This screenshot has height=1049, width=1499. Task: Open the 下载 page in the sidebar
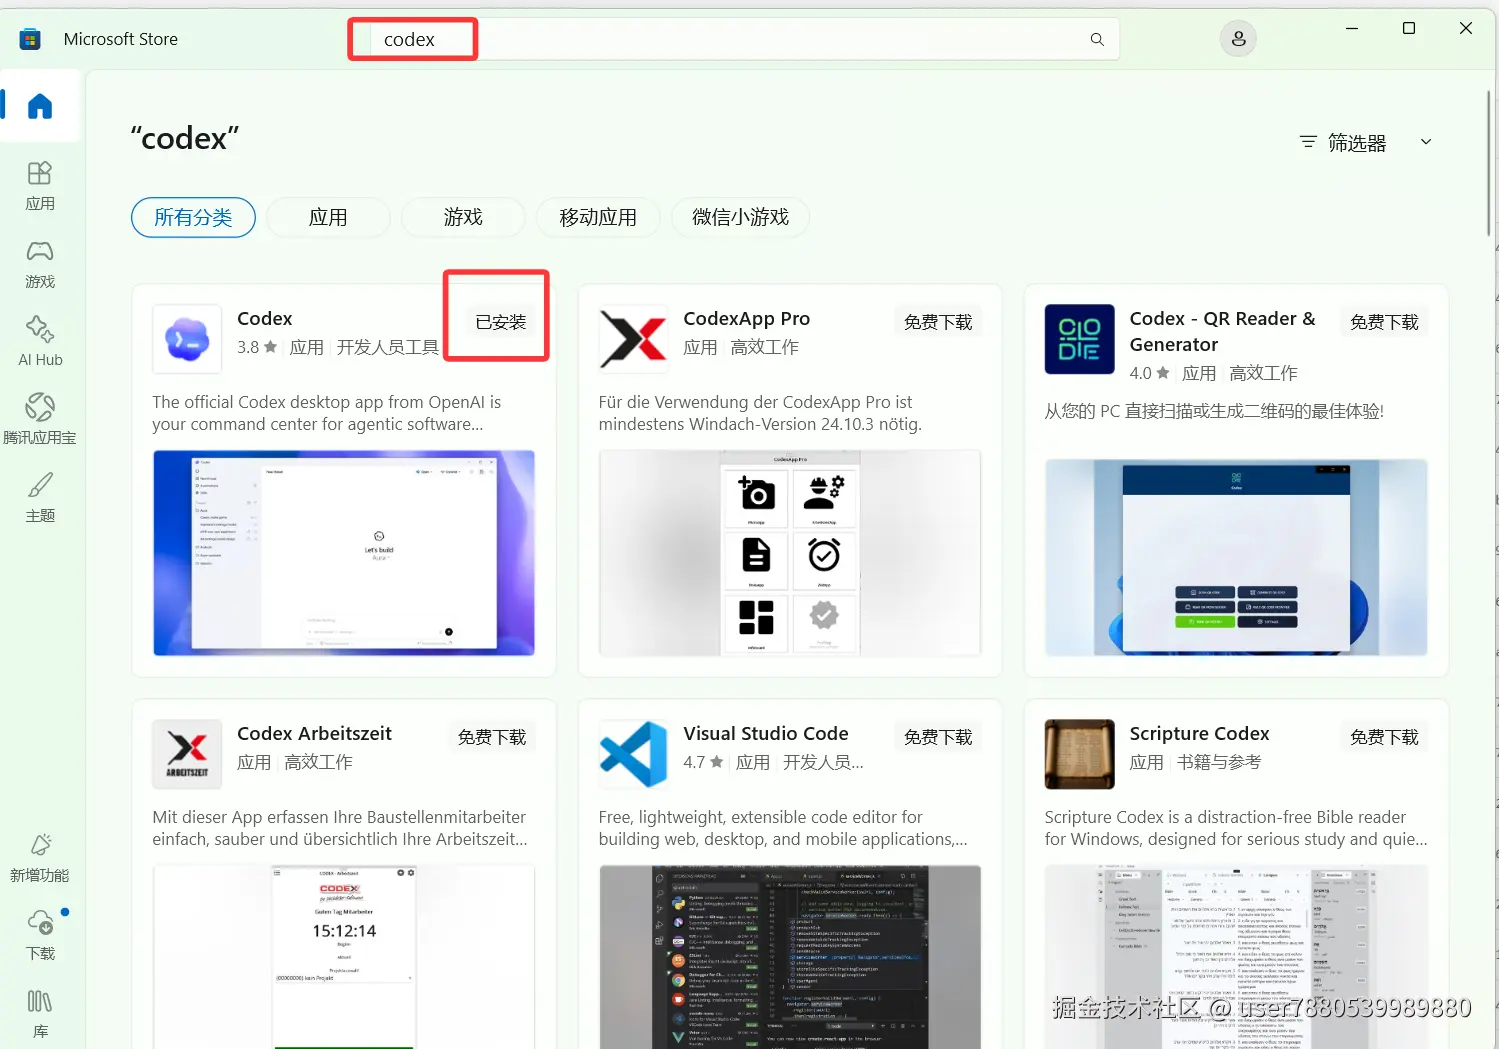click(40, 936)
